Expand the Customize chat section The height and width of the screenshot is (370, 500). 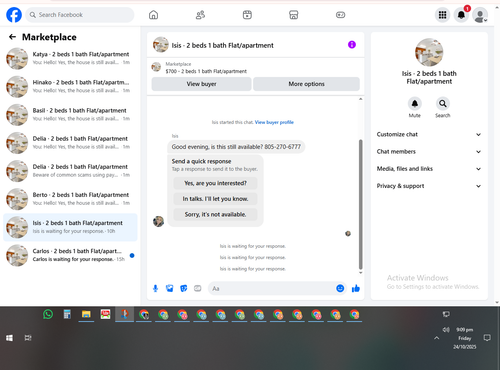click(429, 134)
